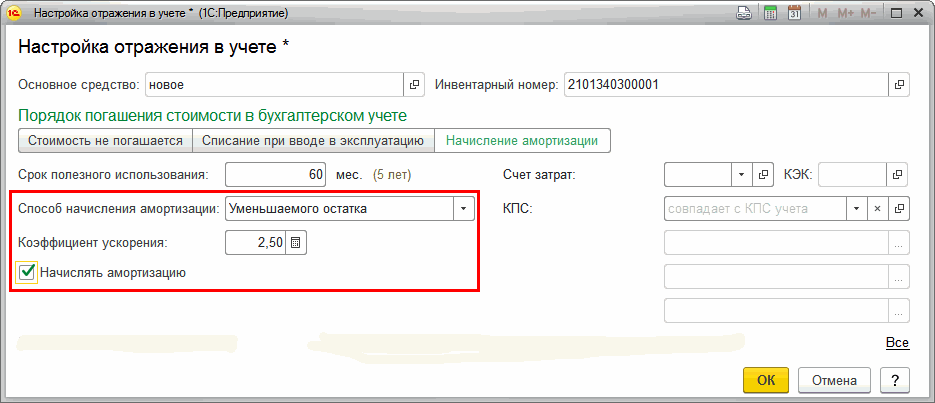Open the Основное средство field's linked record
Screen dimensions: 935x403
[x=414, y=84]
